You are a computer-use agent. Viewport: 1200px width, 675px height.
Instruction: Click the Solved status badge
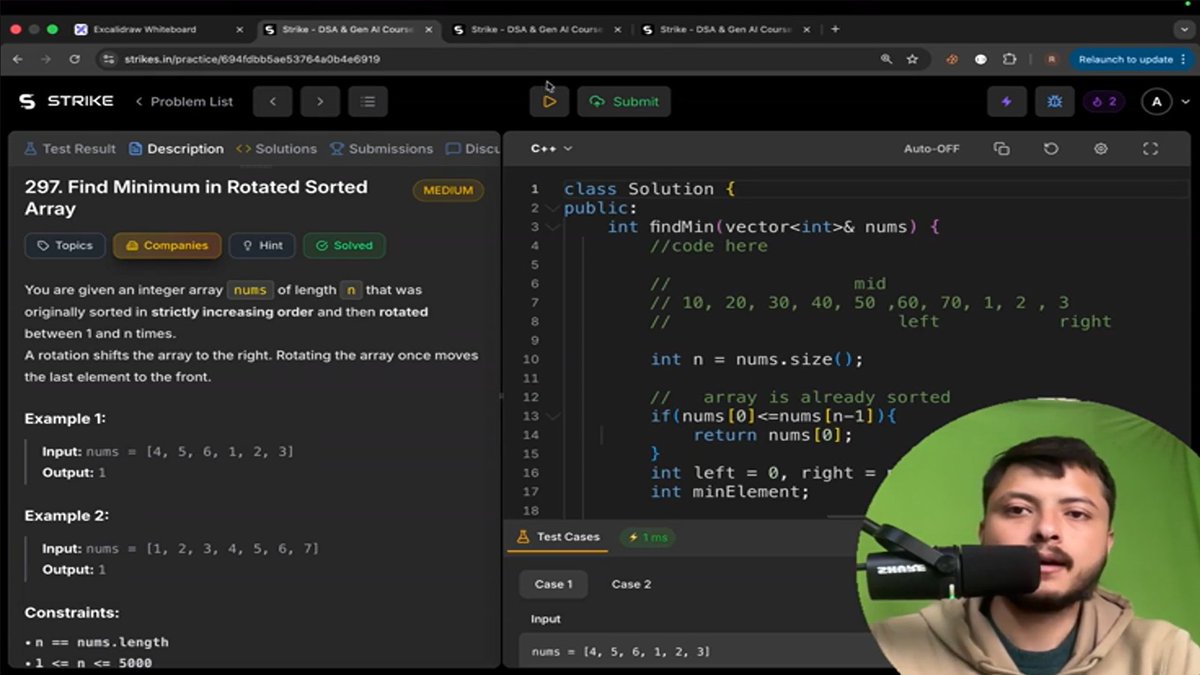[344, 245]
